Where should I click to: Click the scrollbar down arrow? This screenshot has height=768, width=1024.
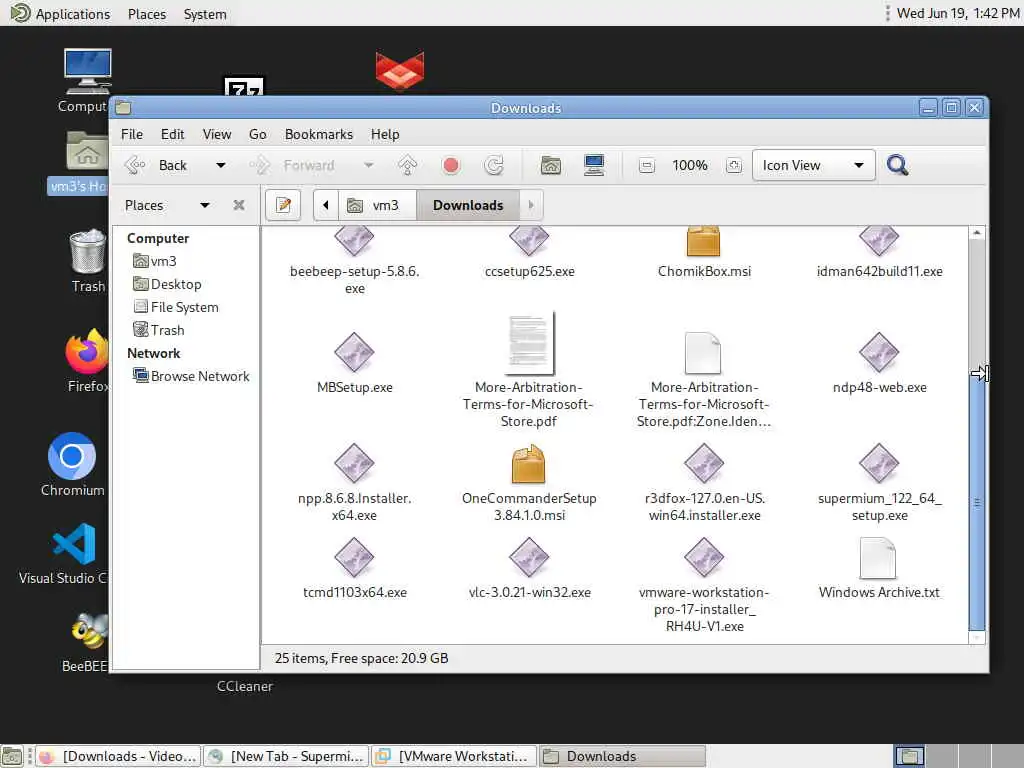pos(977,637)
